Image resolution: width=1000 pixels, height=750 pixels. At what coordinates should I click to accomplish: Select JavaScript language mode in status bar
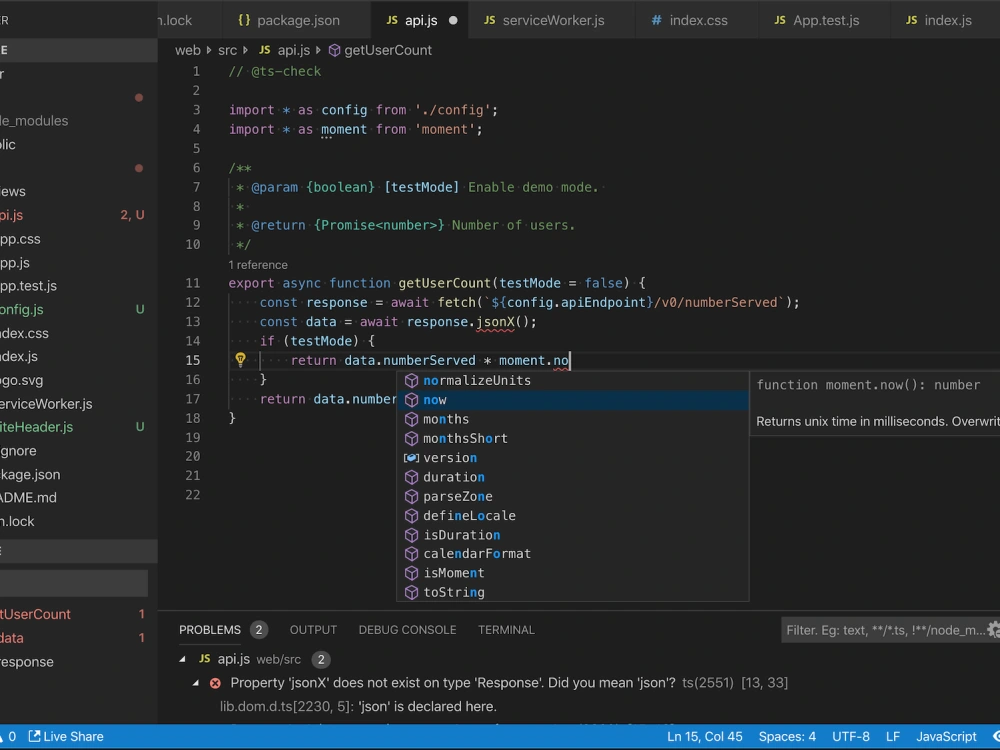tap(946, 737)
